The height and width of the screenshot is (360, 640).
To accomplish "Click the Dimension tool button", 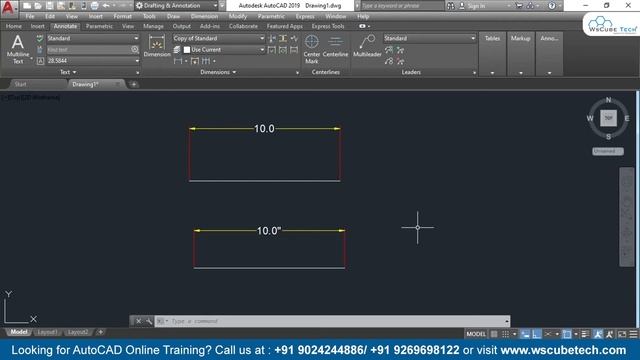I will [x=157, y=46].
